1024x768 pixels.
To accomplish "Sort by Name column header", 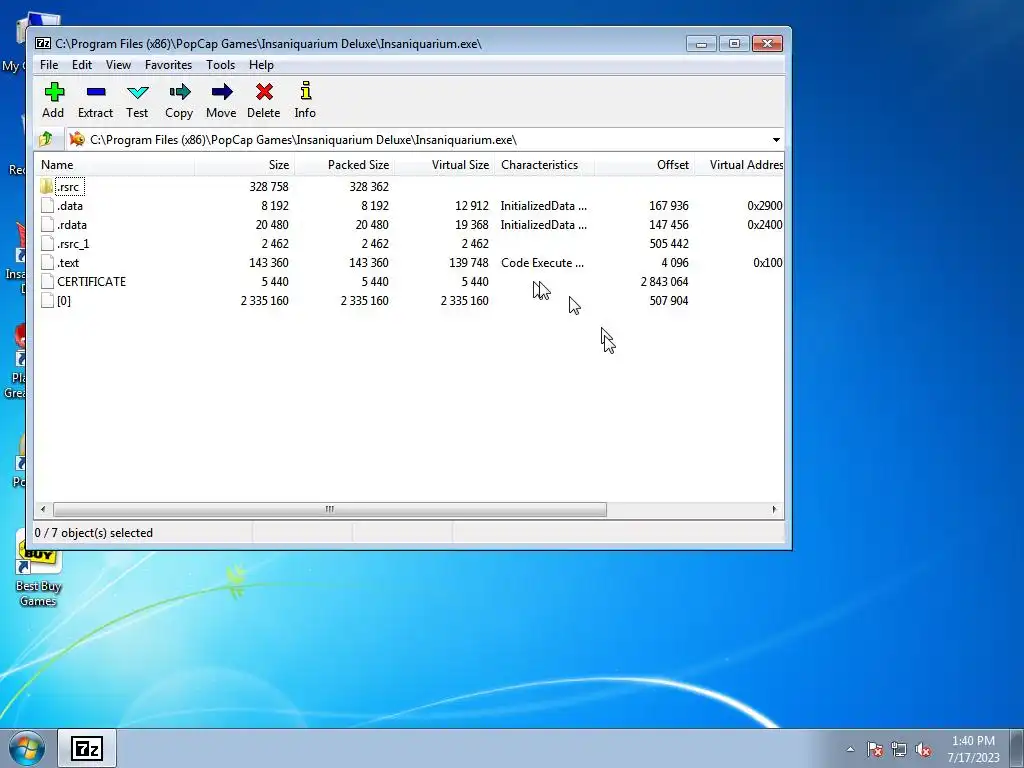I will (x=114, y=165).
